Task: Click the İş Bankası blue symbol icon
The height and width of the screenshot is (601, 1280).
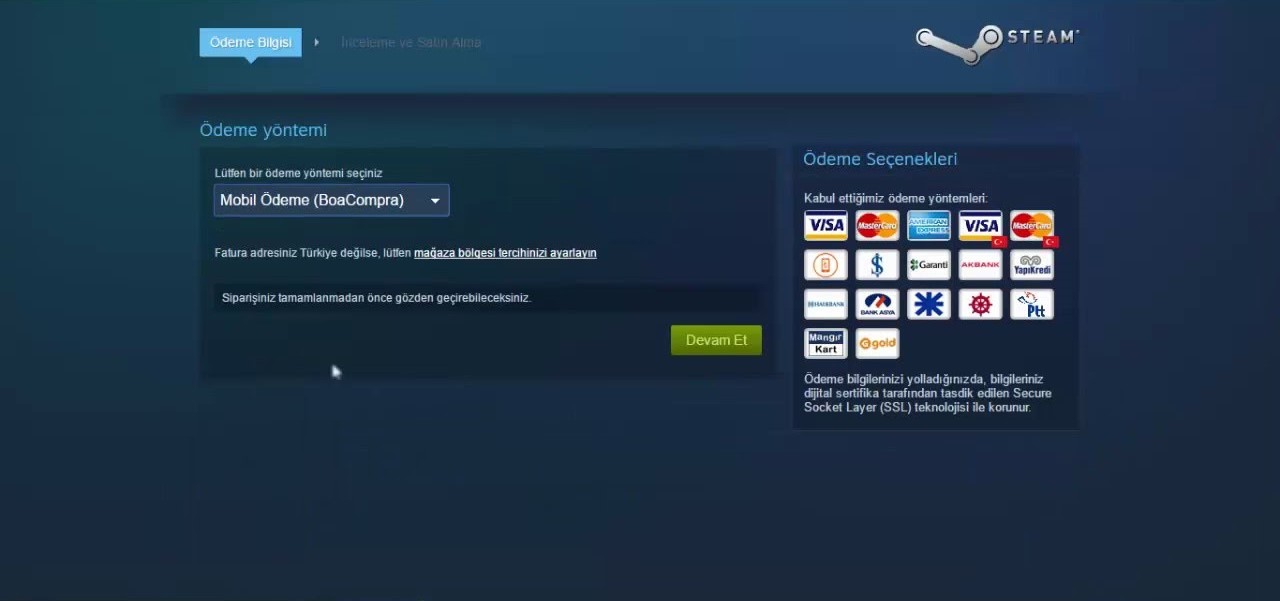Action: tap(877, 265)
